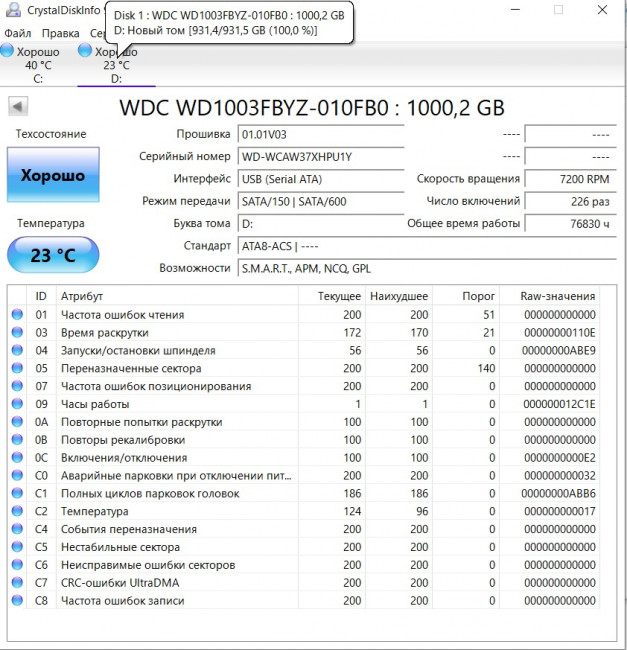Open the Файл menu
The image size is (627, 650).
click(x=18, y=33)
